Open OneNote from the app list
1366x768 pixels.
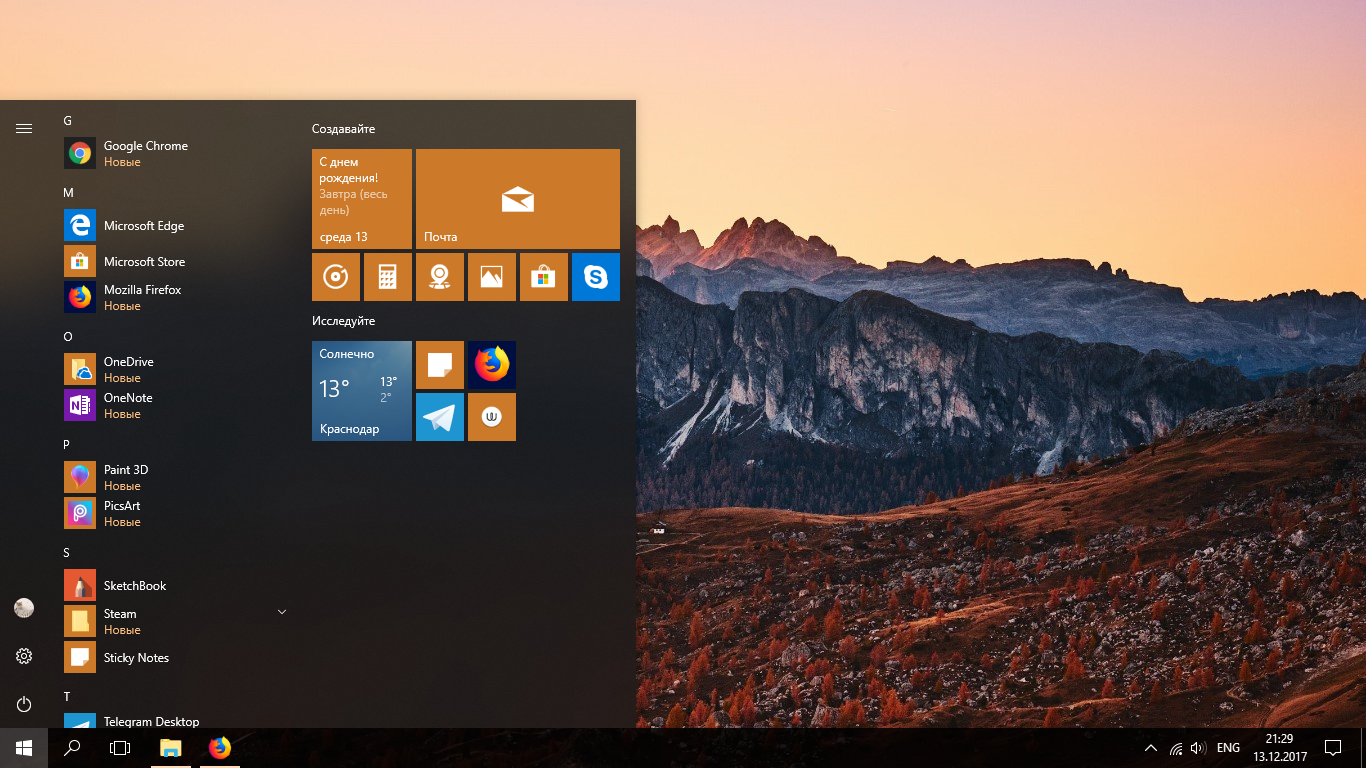176,406
